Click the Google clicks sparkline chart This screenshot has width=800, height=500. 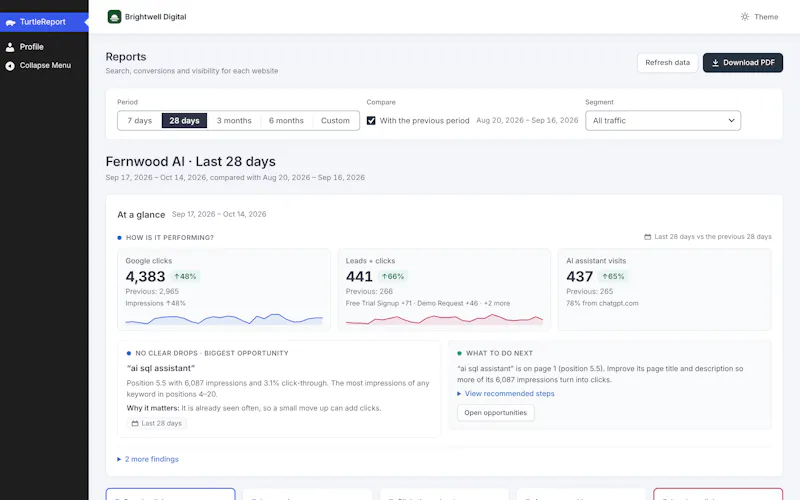[224, 319]
